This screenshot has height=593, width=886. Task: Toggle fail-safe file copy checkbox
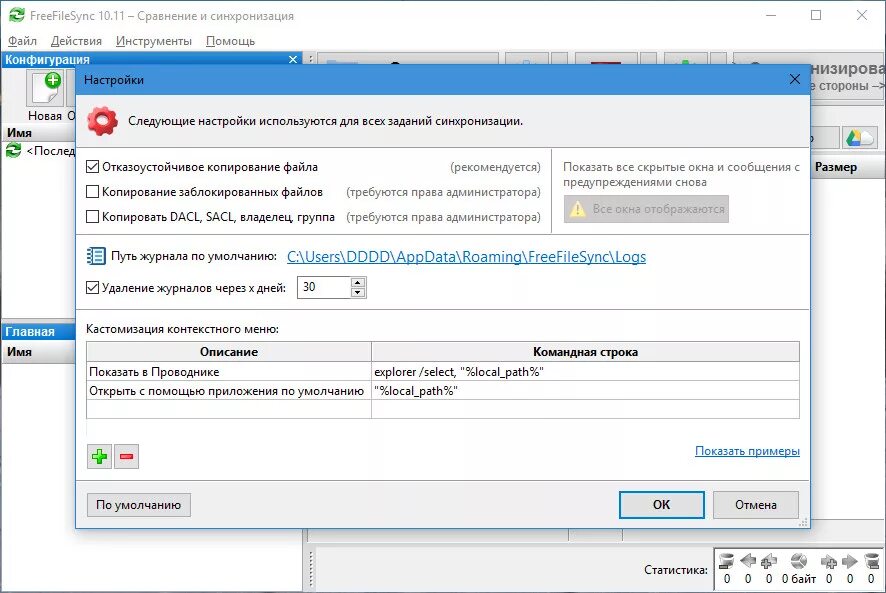coord(92,167)
